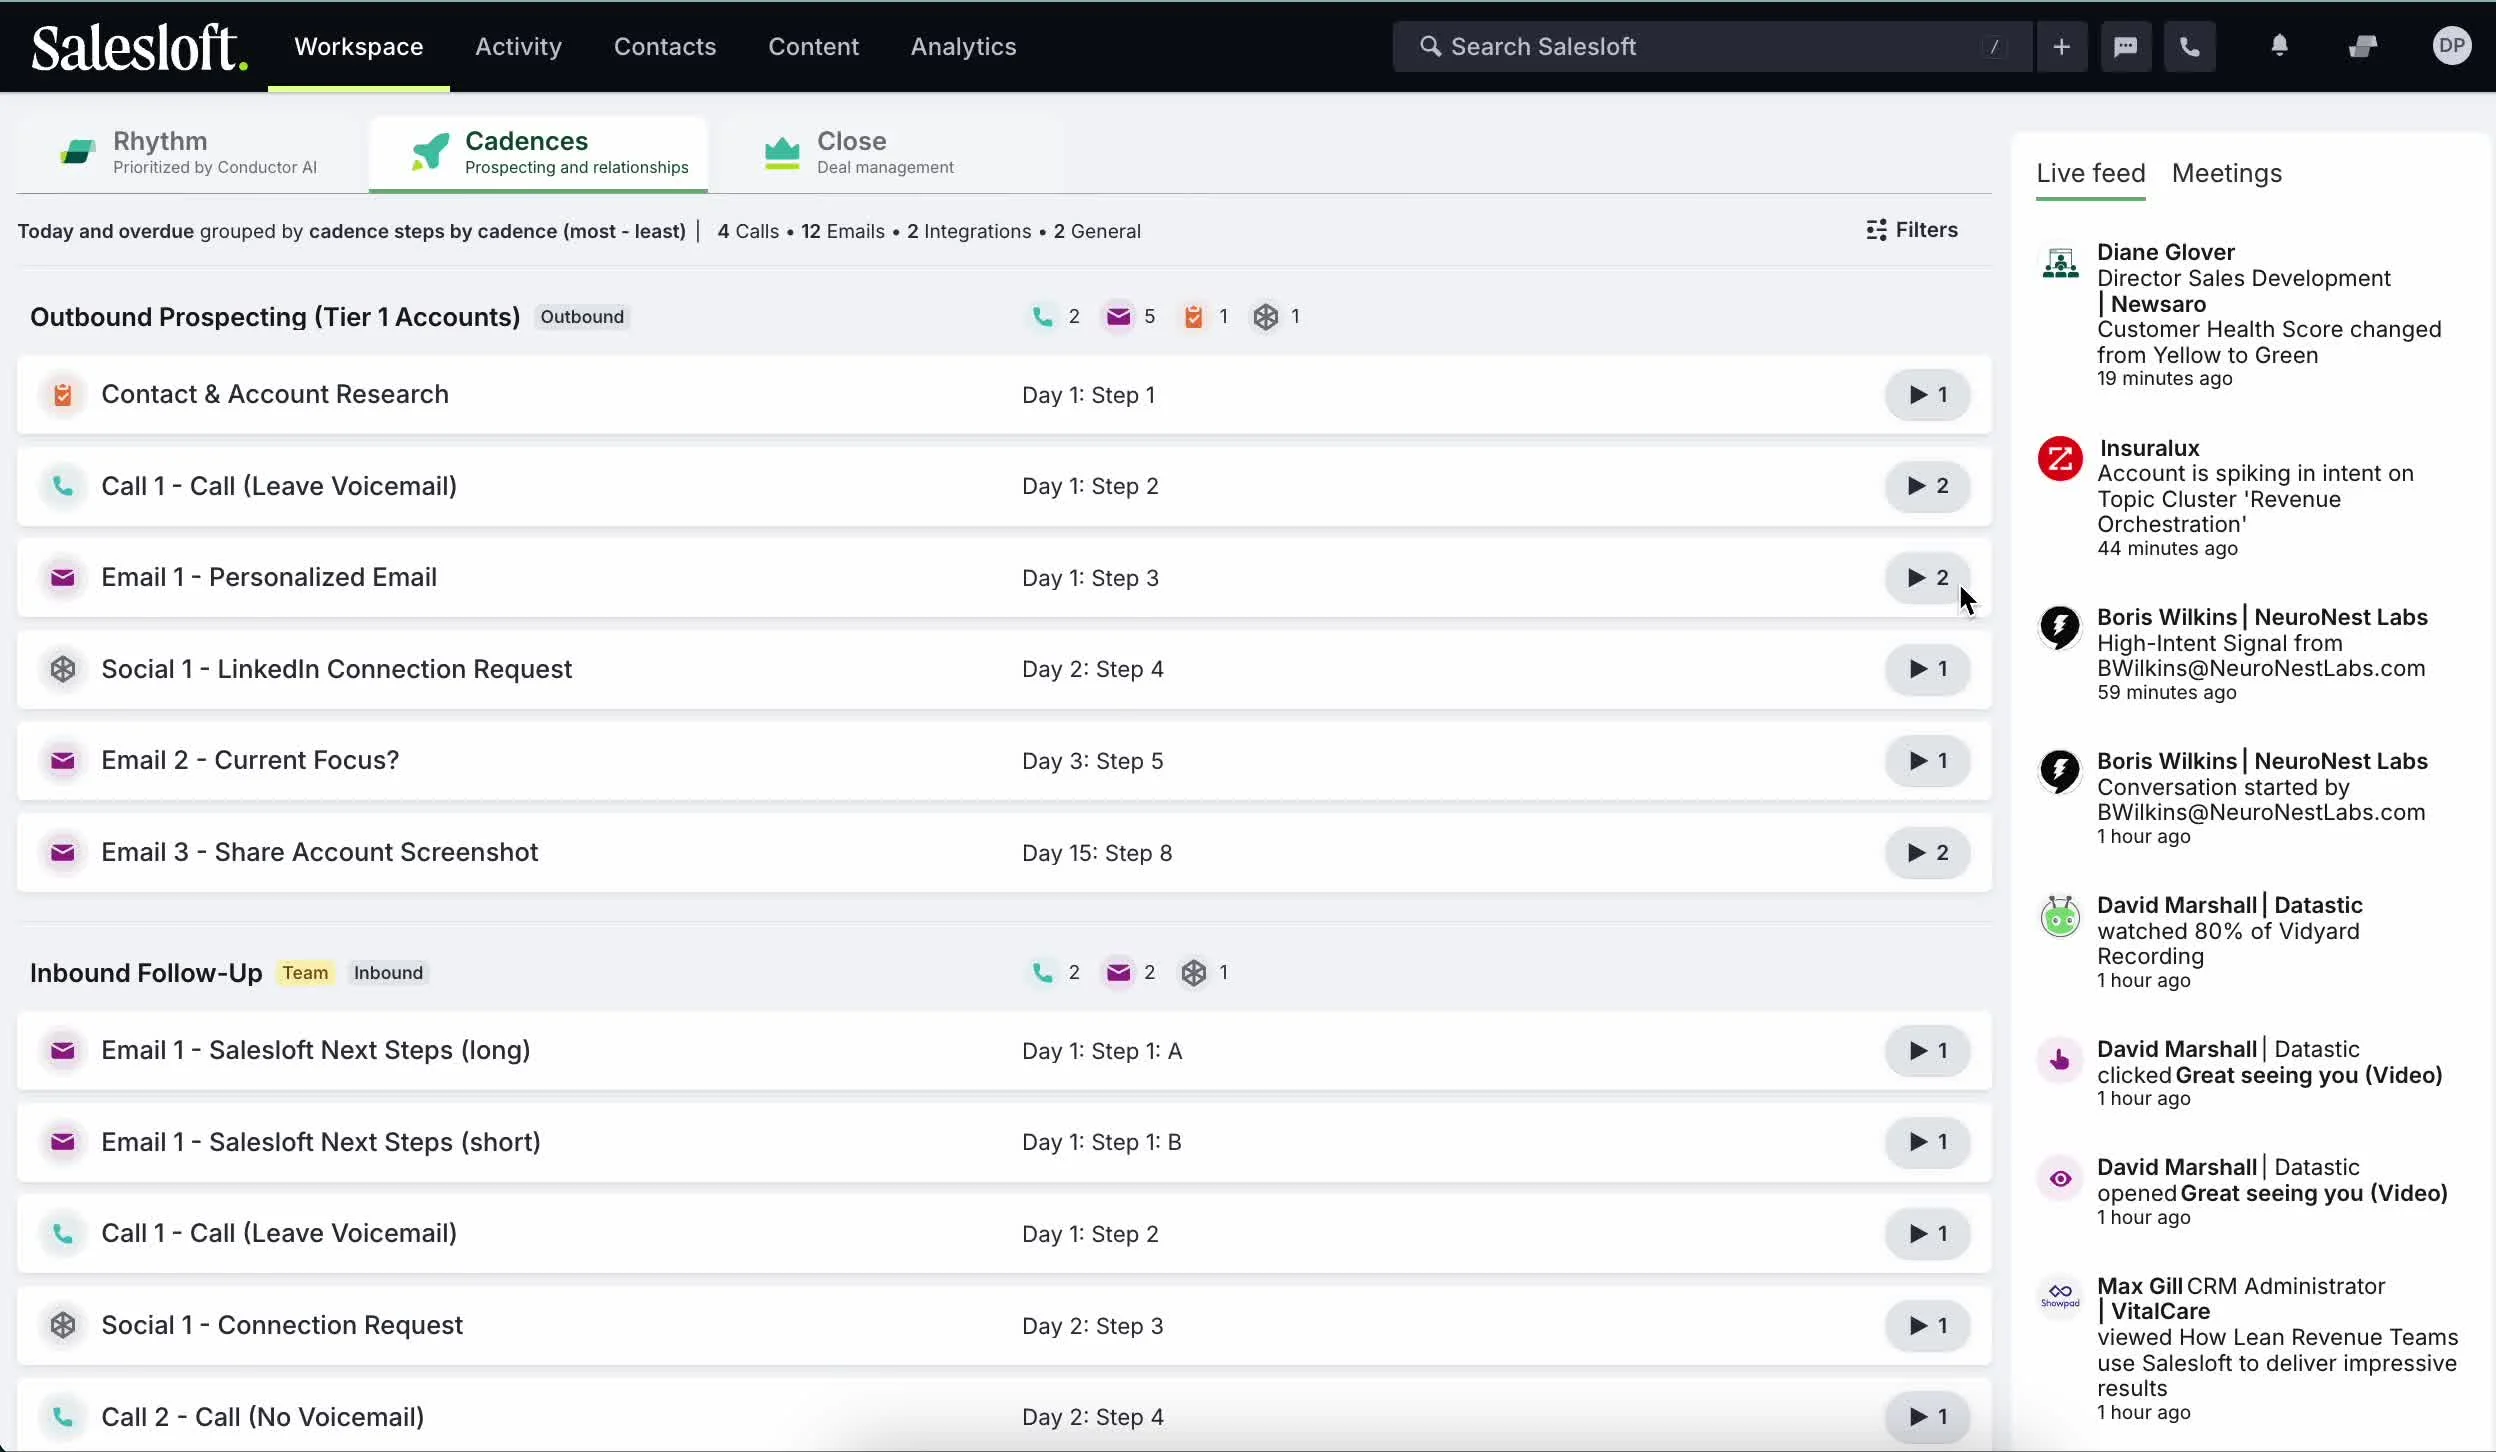Viewport: 2496px width, 1452px height.
Task: Click the Diane Glover feed name
Action: click(x=2166, y=252)
